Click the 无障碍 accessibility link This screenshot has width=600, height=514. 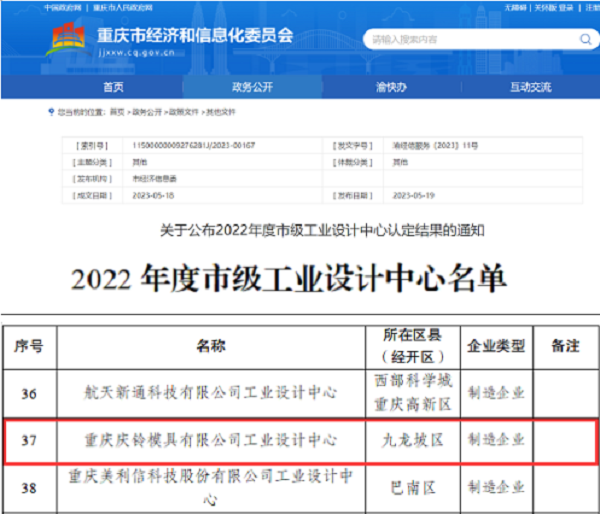pyautogui.click(x=515, y=8)
